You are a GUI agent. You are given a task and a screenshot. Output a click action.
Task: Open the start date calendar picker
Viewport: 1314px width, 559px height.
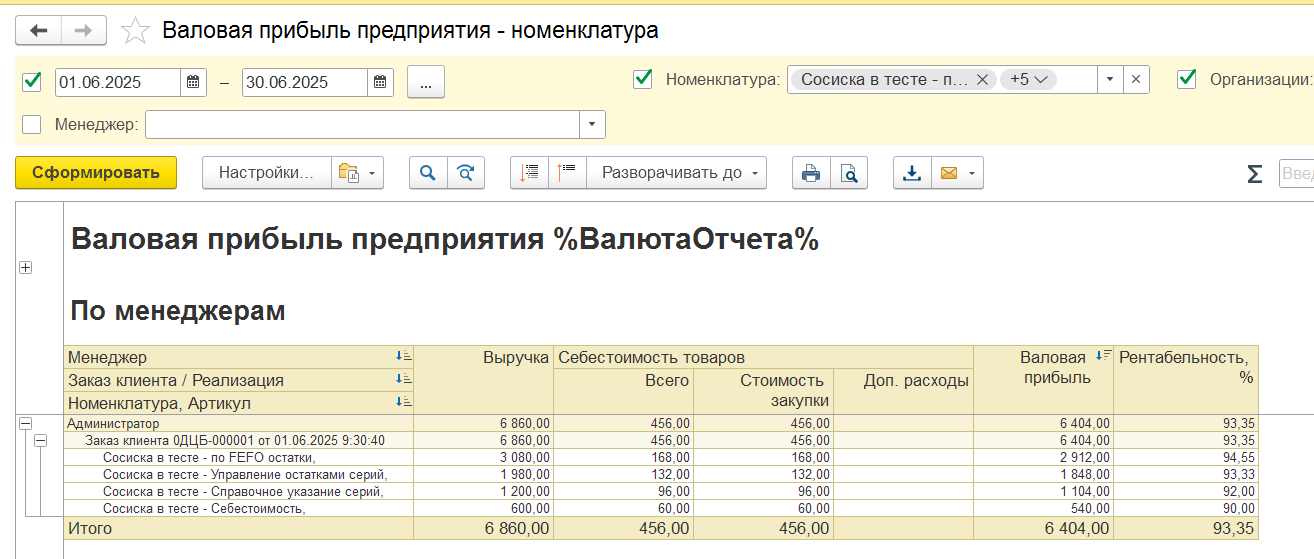(194, 82)
